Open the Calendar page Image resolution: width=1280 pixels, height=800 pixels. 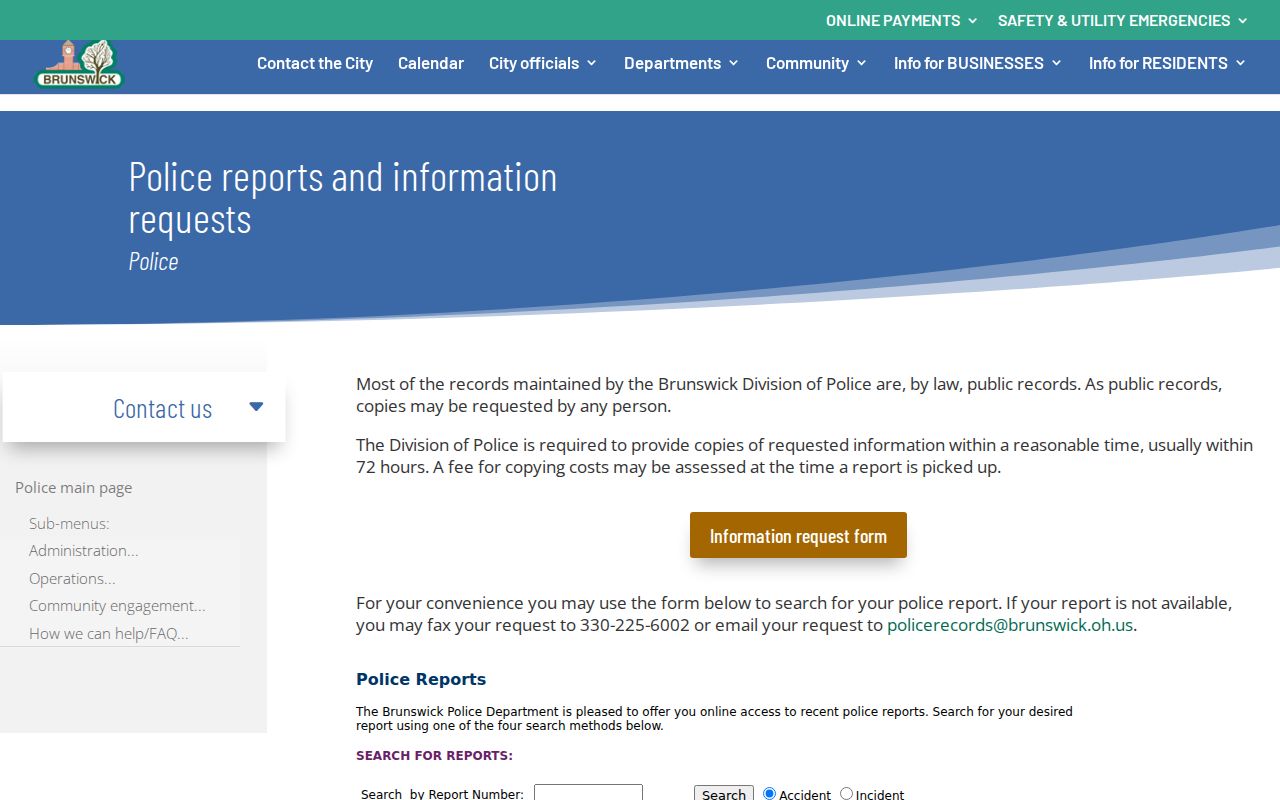(x=431, y=63)
